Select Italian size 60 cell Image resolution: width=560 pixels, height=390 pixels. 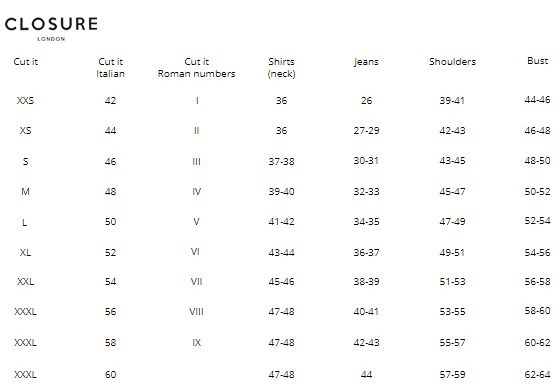[110, 375]
